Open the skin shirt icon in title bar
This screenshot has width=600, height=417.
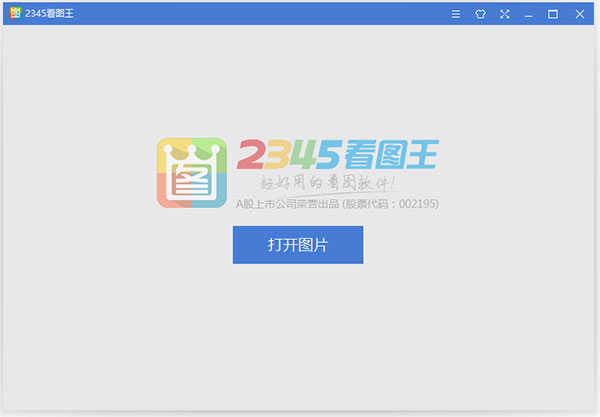[x=480, y=14]
